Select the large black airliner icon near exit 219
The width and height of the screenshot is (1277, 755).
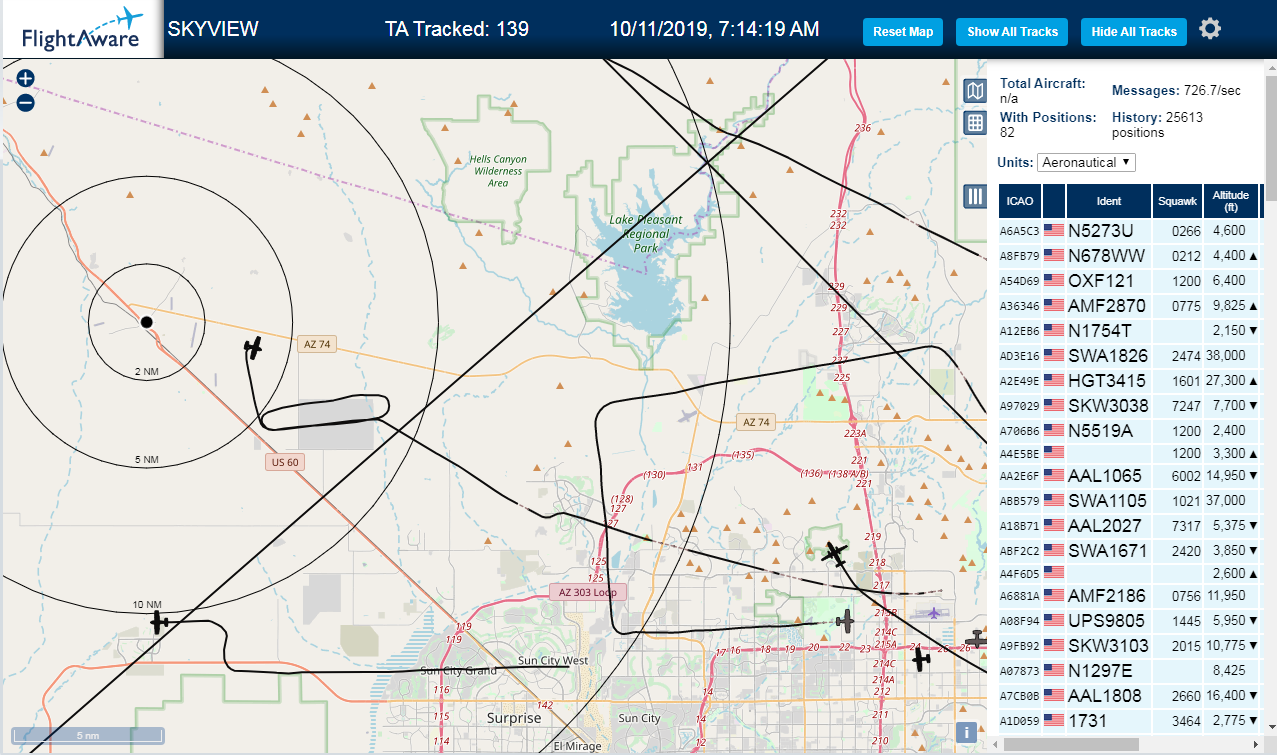(835, 553)
